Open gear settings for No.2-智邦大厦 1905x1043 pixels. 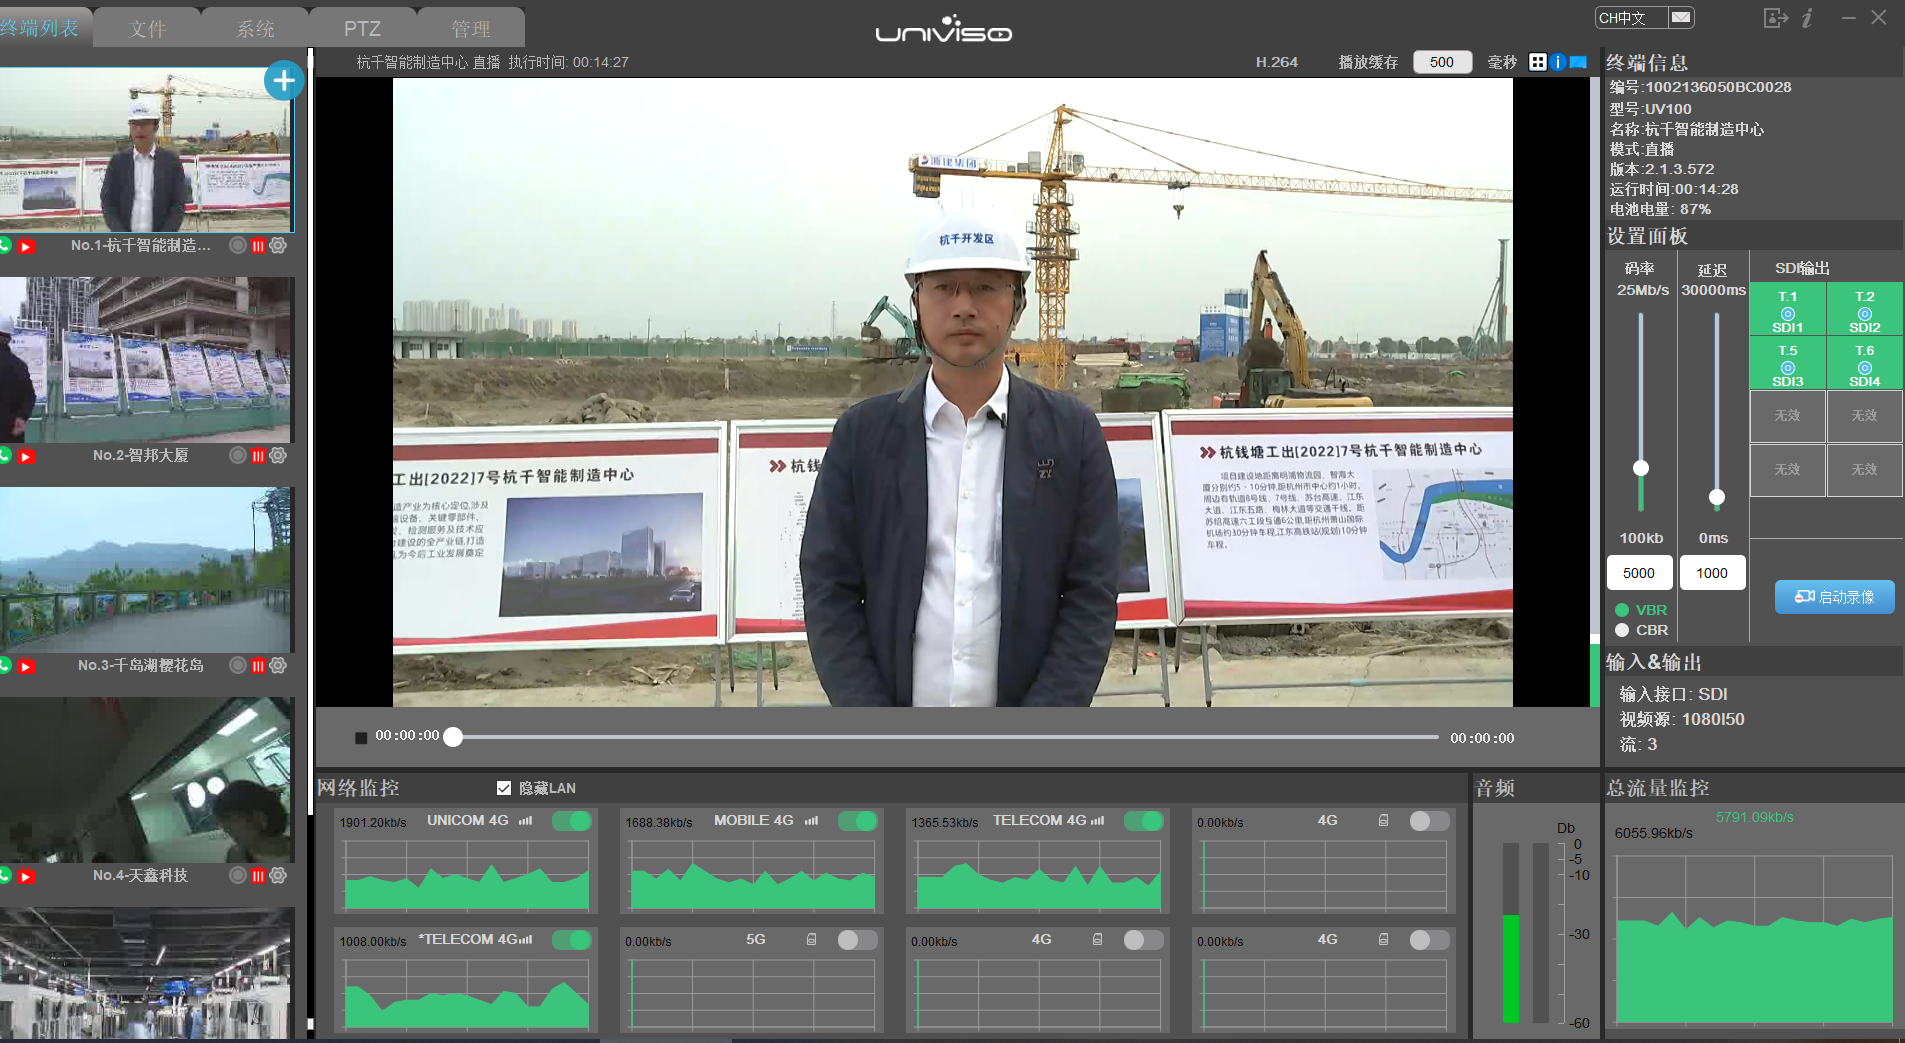(278, 455)
